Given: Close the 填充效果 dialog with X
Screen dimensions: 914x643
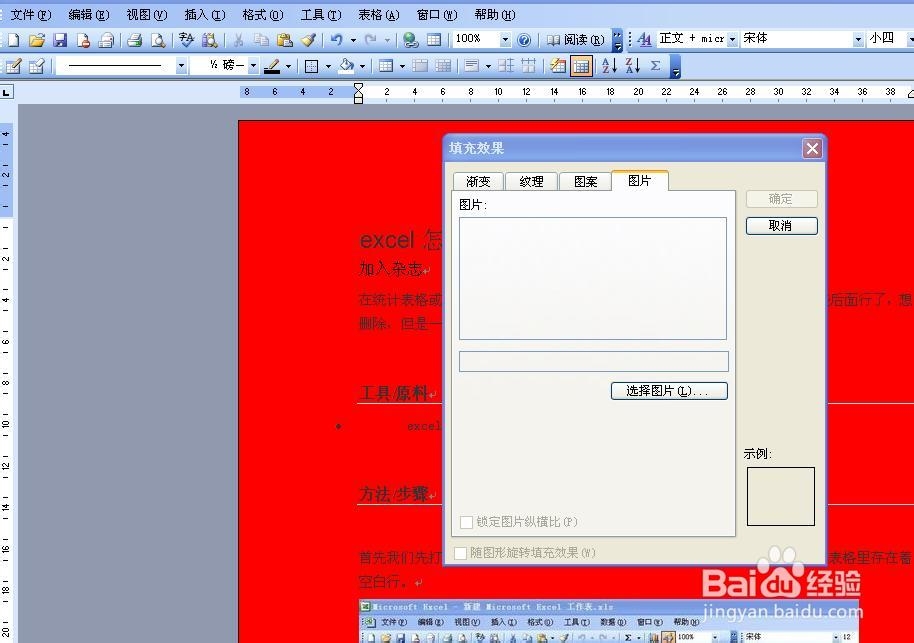Looking at the screenshot, I should [x=812, y=149].
